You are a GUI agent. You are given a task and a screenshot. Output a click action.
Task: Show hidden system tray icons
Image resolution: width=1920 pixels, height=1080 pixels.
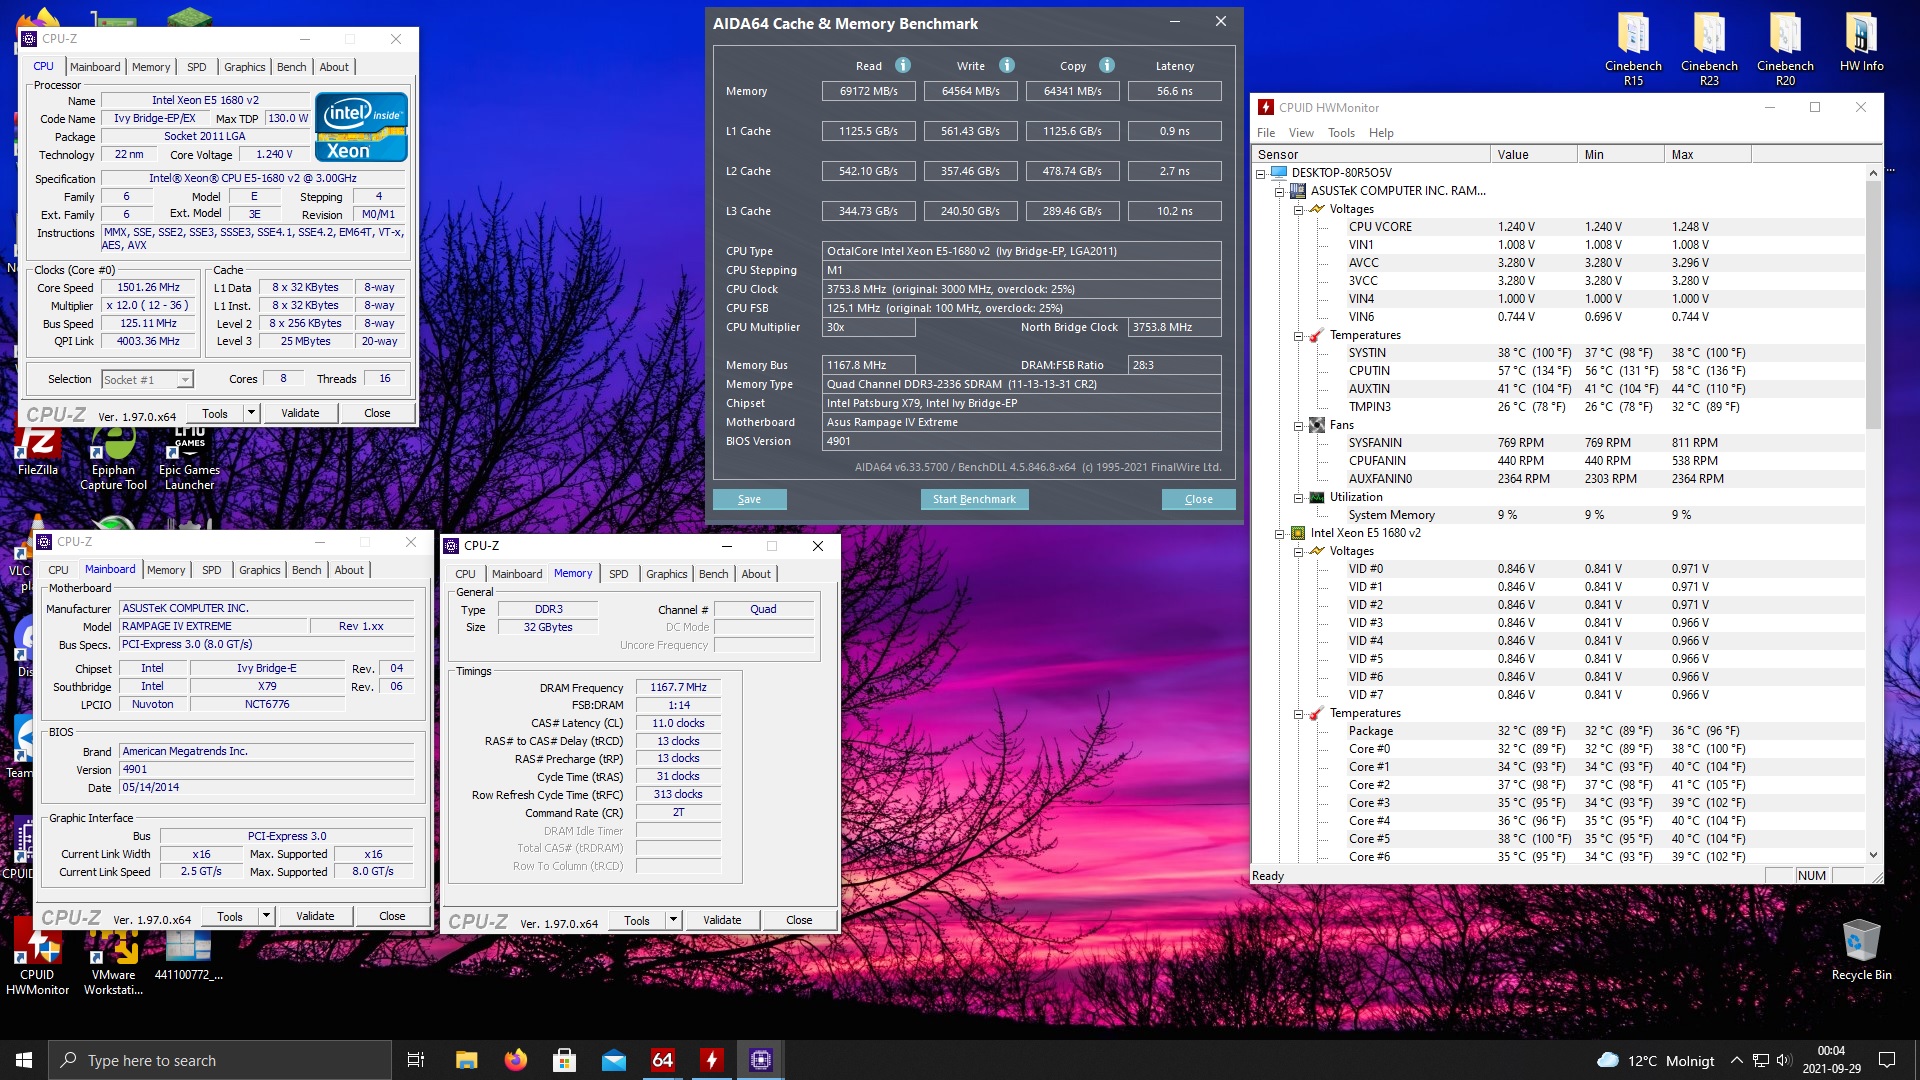[1737, 1060]
